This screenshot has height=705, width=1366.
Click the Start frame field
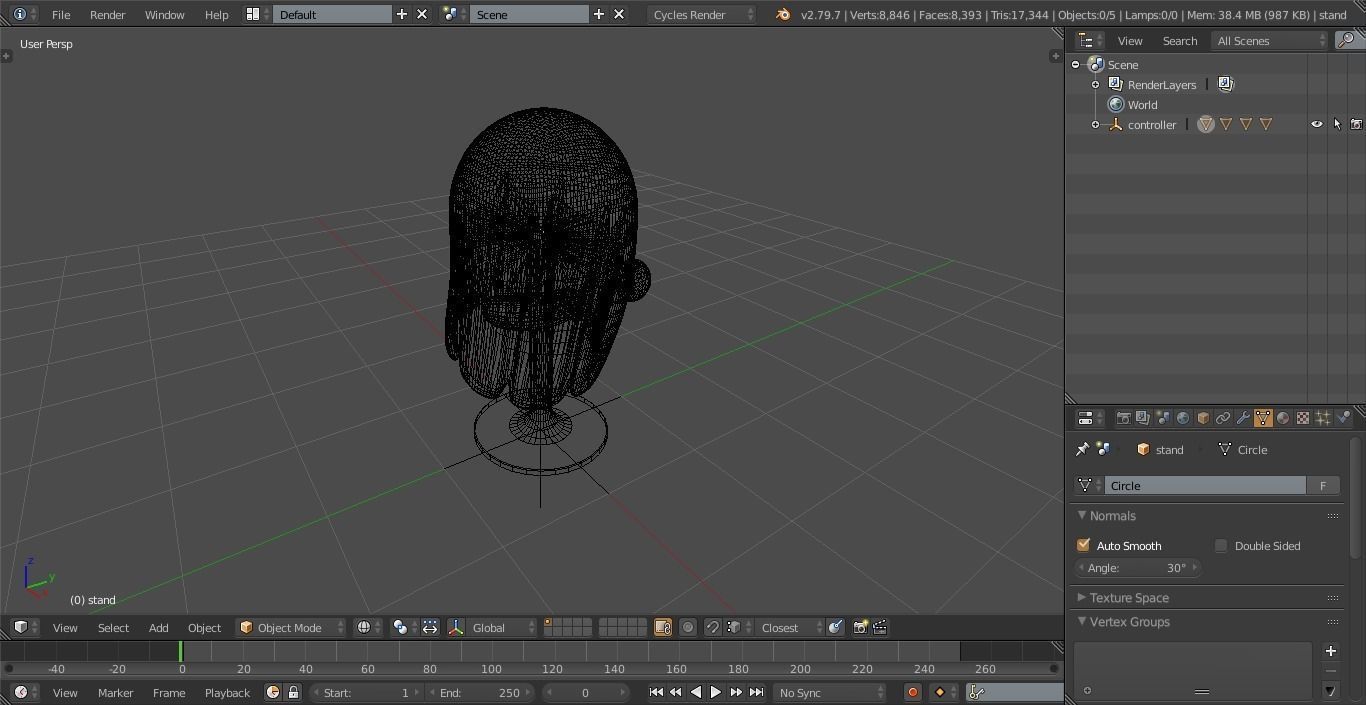pyautogui.click(x=366, y=692)
